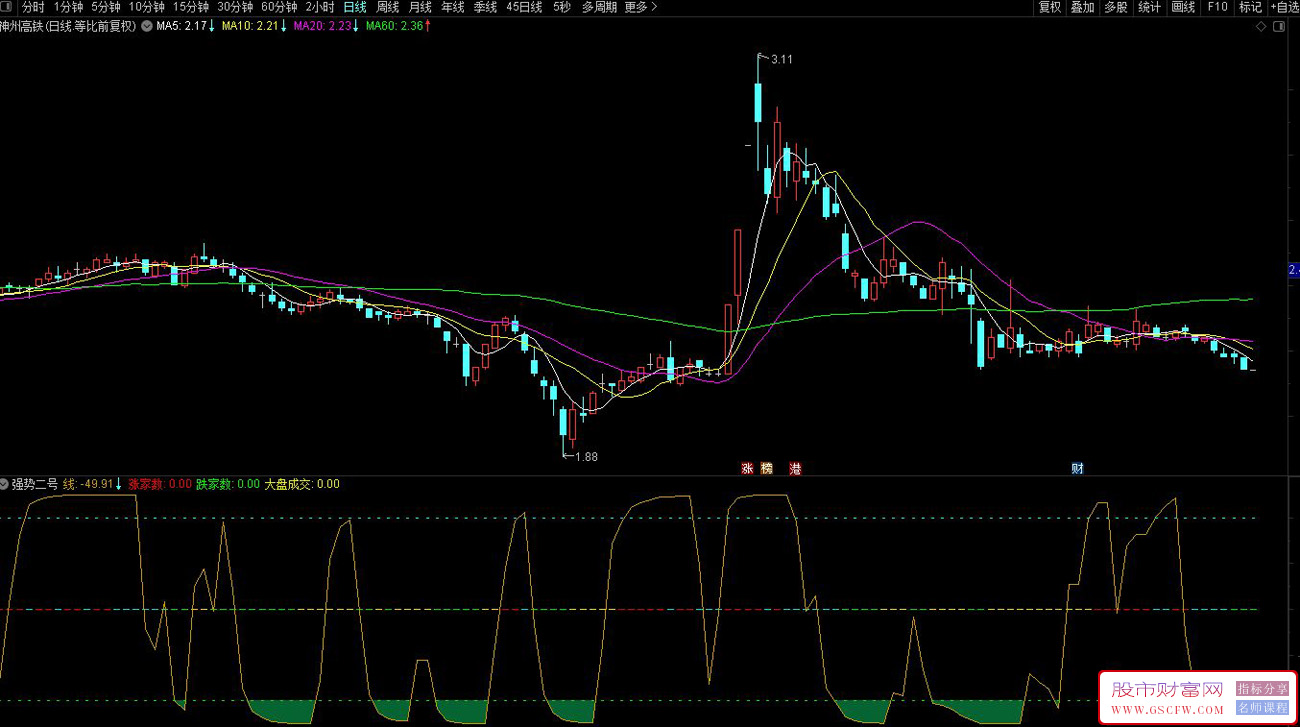Expand the 强势二号 indicator dropdown arrow
This screenshot has width=1300, height=727.
[4, 484]
